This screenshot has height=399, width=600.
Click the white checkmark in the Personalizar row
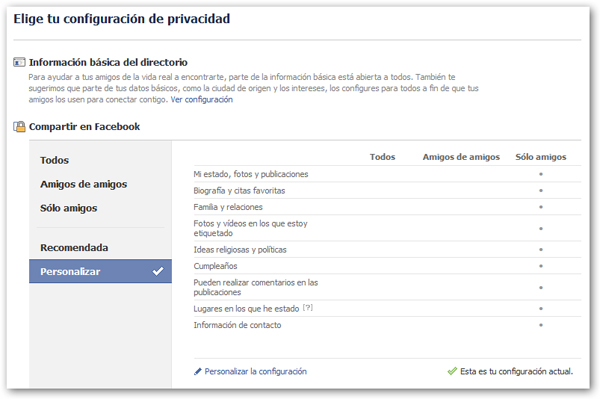click(x=158, y=271)
